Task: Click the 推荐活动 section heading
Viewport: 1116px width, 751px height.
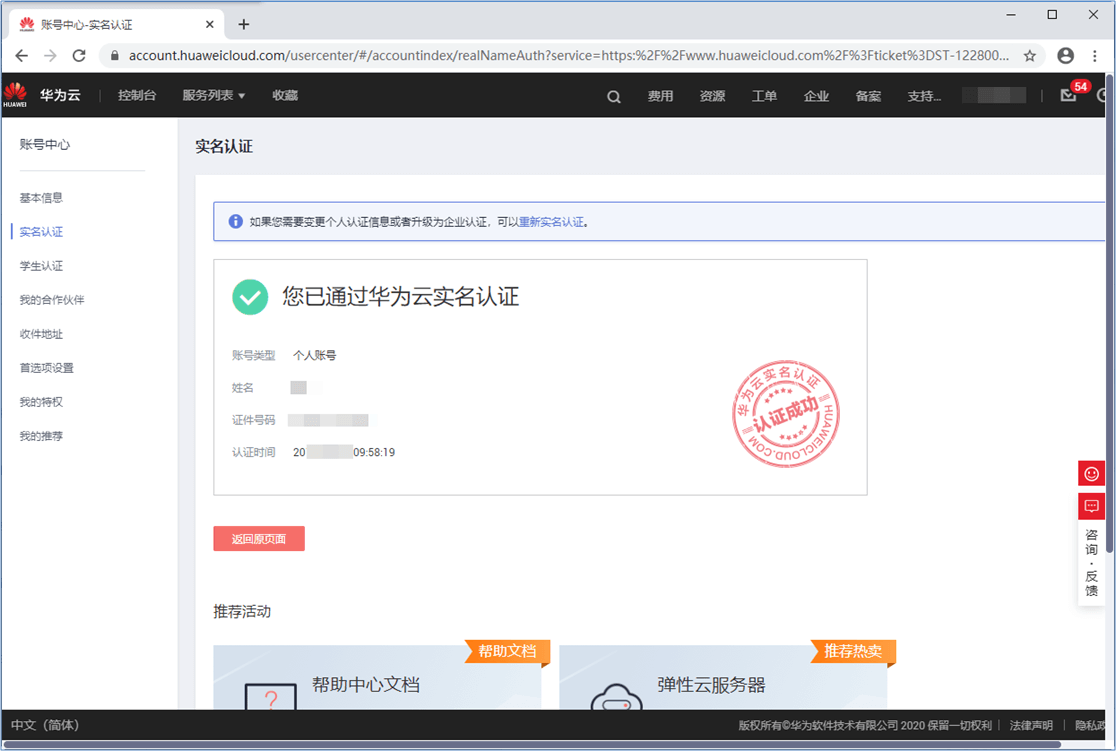Action: [x=242, y=611]
